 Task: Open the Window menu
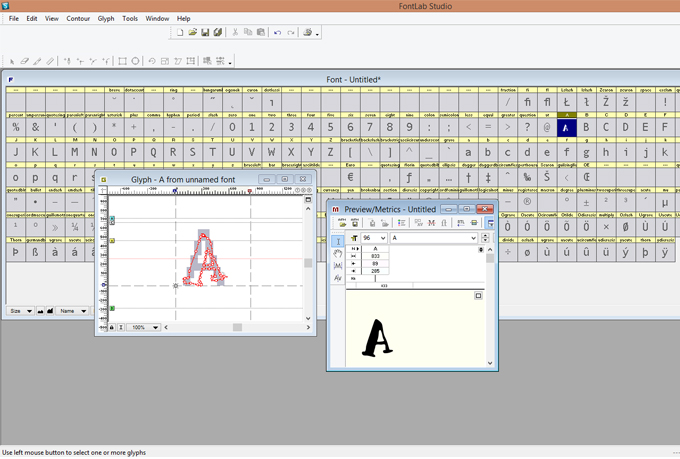coord(157,19)
